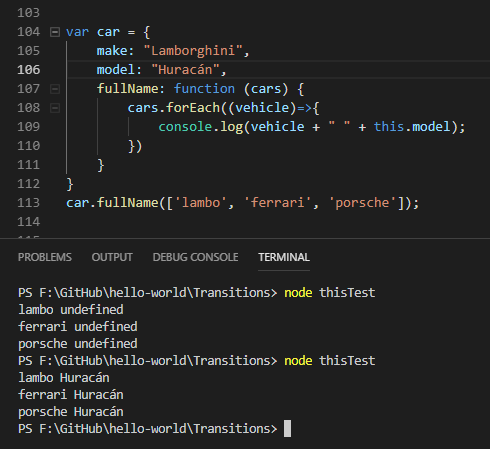The height and width of the screenshot is (449, 490).
Task: Click the cars.forEach call on line 108
Action: click(x=174, y=108)
